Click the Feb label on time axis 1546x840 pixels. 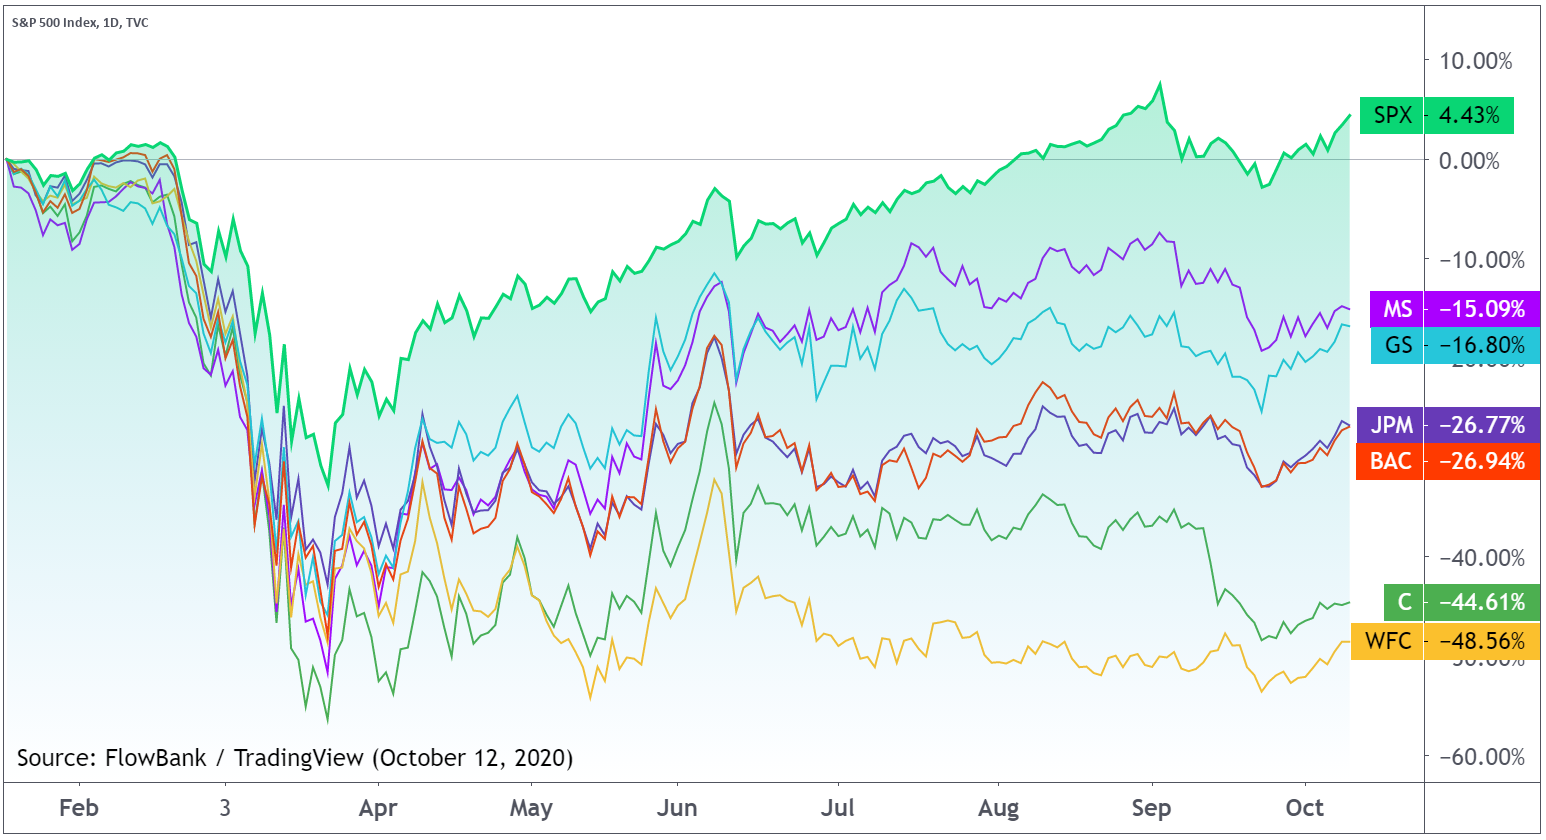point(79,808)
